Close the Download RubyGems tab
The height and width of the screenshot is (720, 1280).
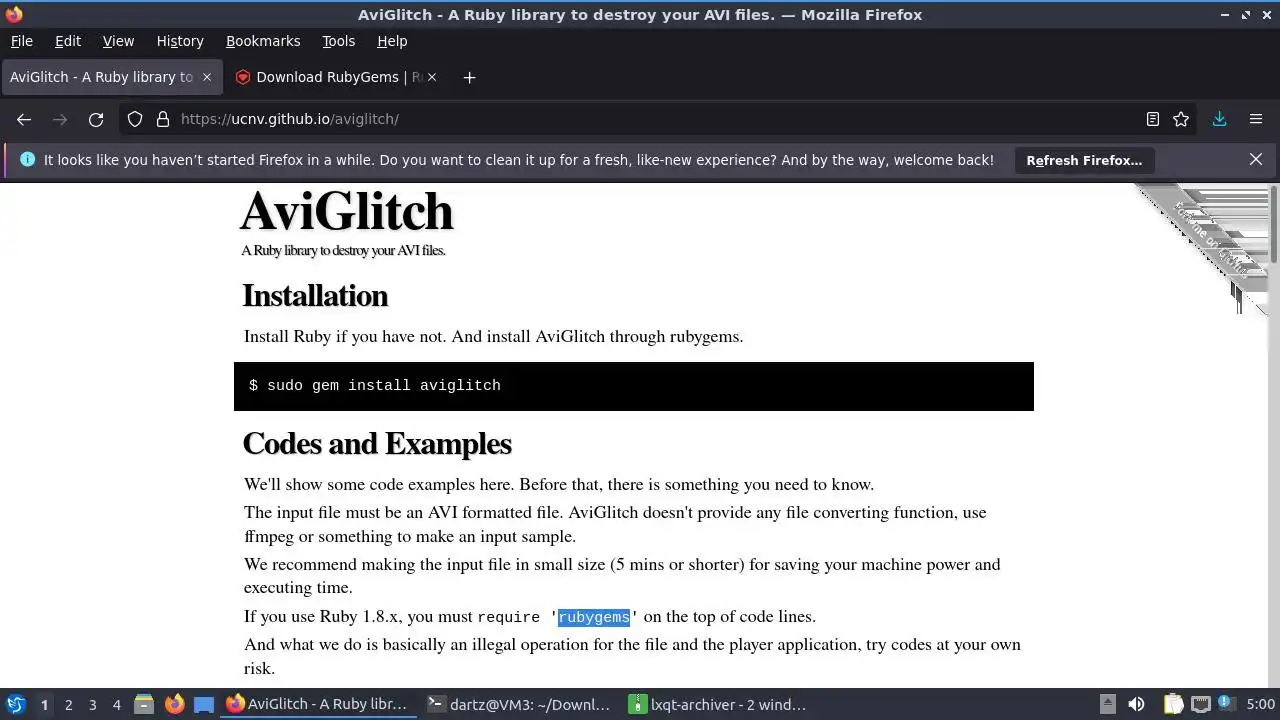point(432,77)
